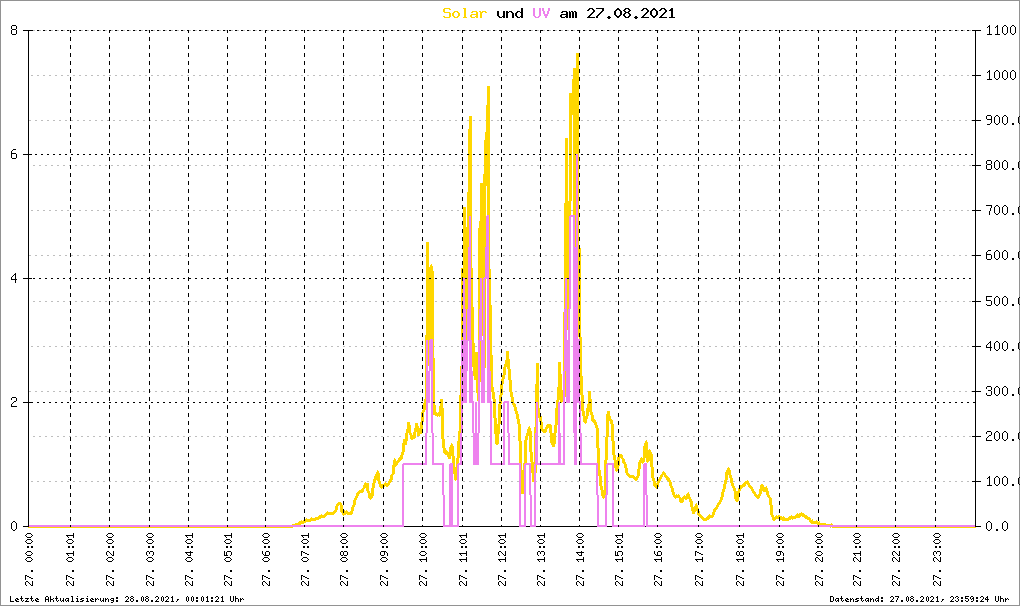Click left axis label '4'

[x=14, y=278]
